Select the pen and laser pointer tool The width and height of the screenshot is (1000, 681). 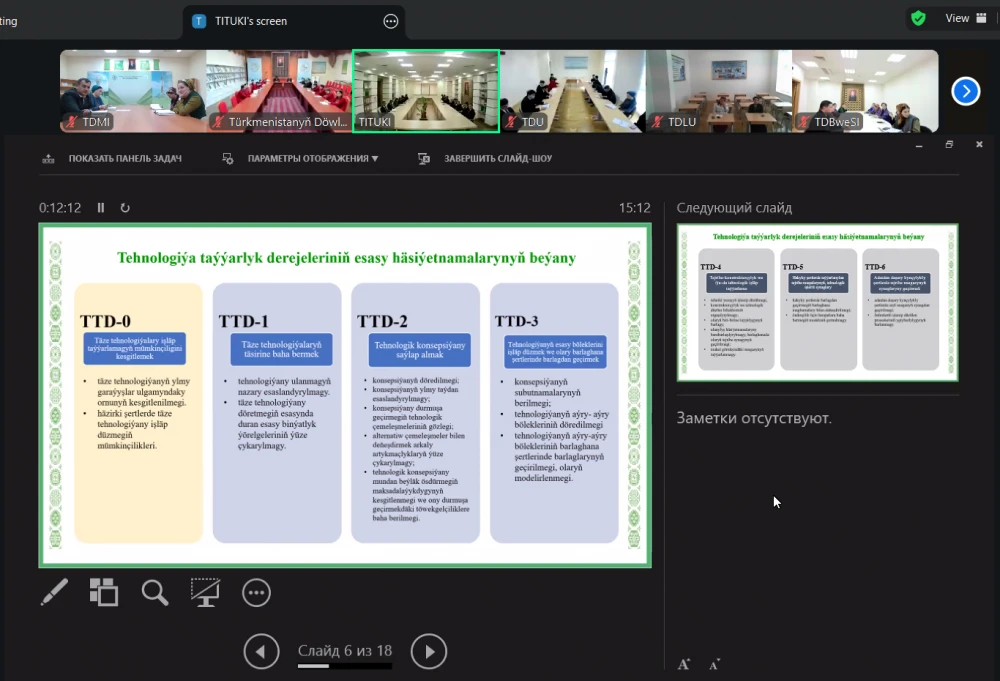[x=54, y=592]
